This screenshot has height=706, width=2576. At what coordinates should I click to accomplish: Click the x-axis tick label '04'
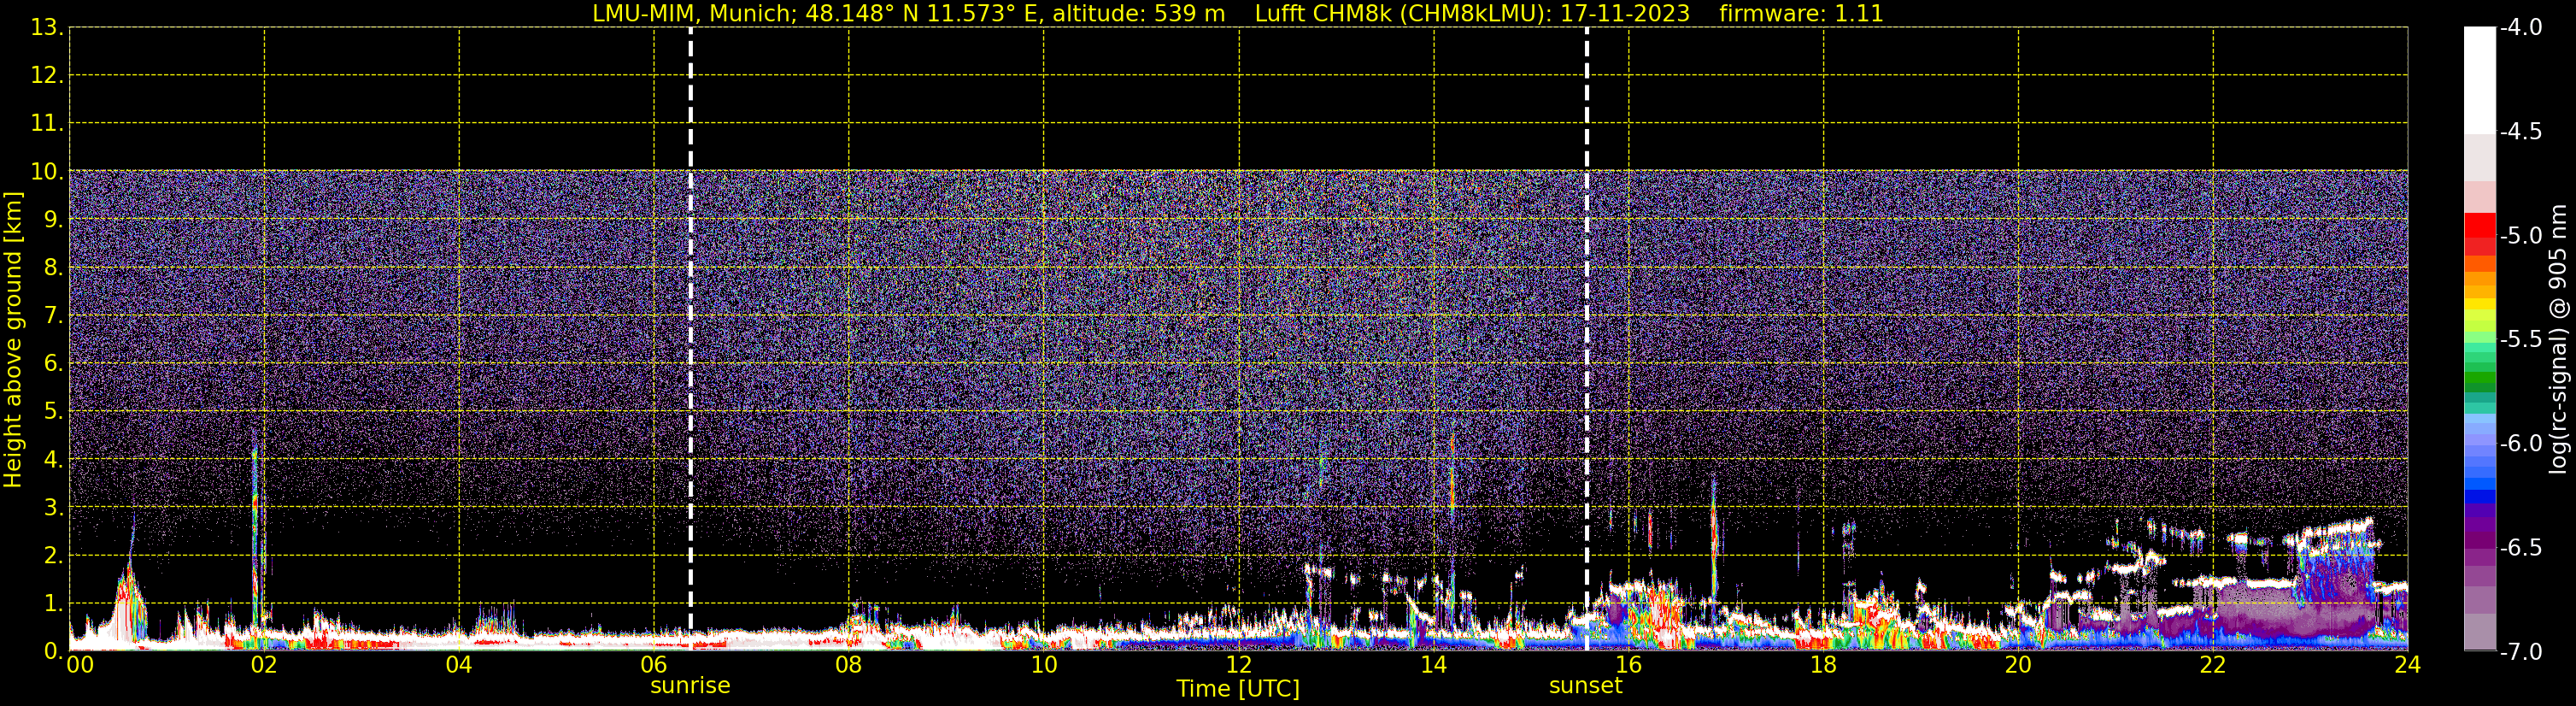459,665
